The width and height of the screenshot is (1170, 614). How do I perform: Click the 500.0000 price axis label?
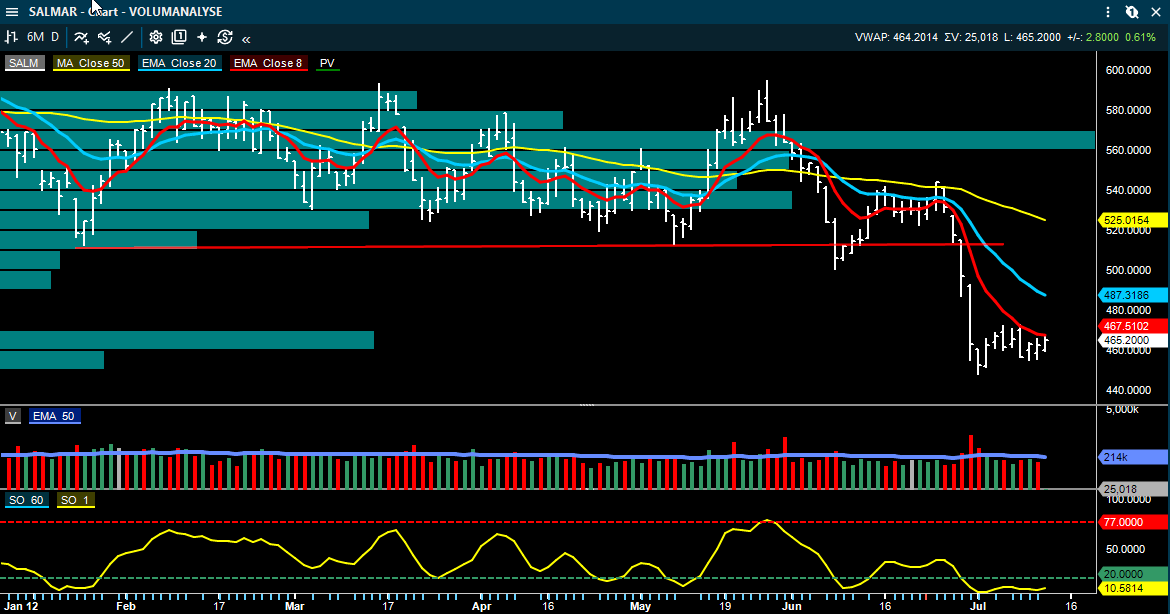pos(1127,270)
